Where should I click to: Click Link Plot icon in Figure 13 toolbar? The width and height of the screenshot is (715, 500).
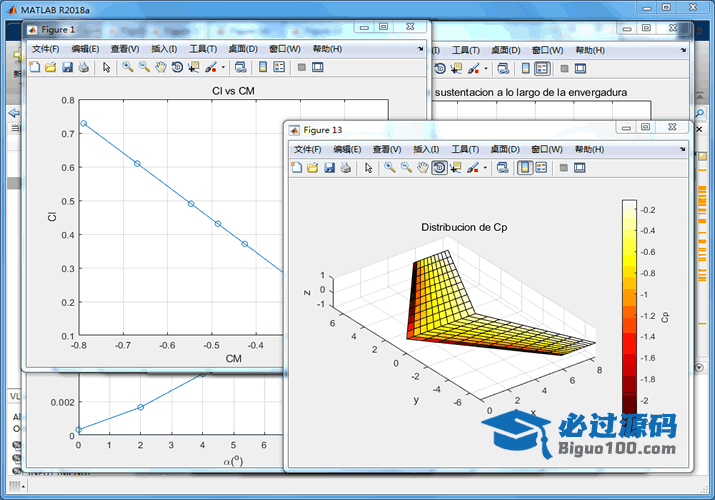click(503, 168)
